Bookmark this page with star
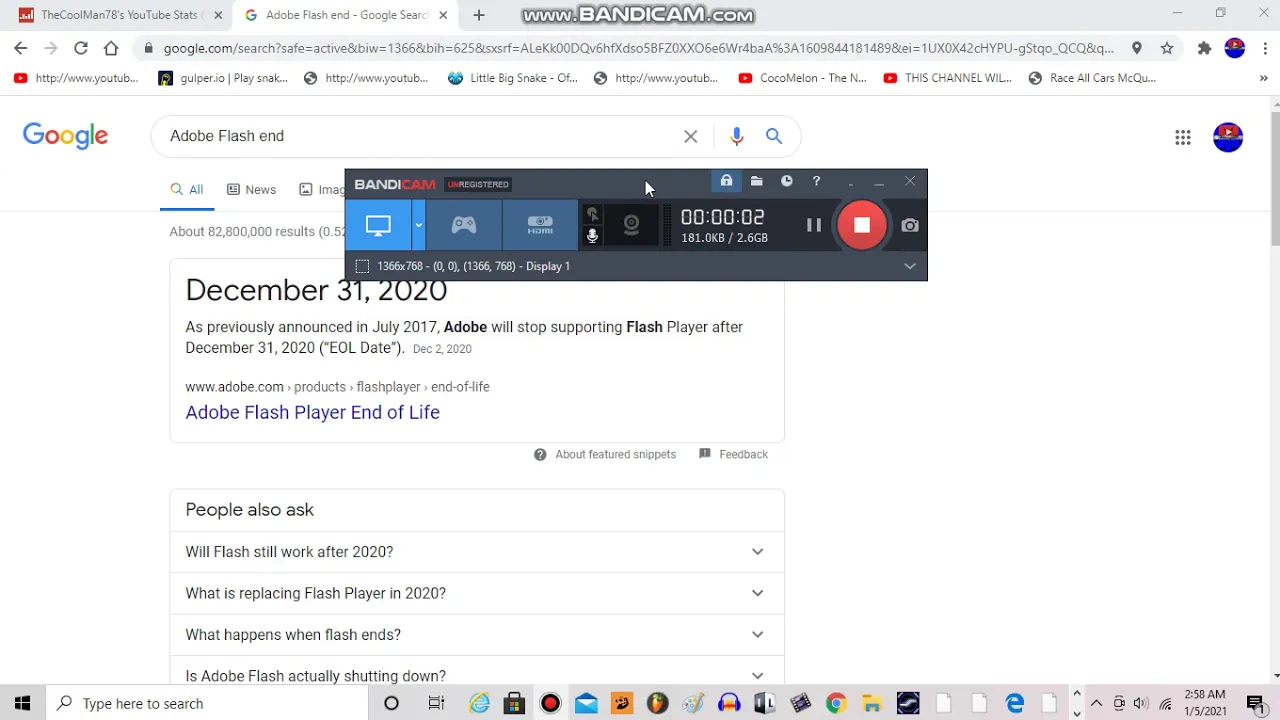 click(1167, 48)
